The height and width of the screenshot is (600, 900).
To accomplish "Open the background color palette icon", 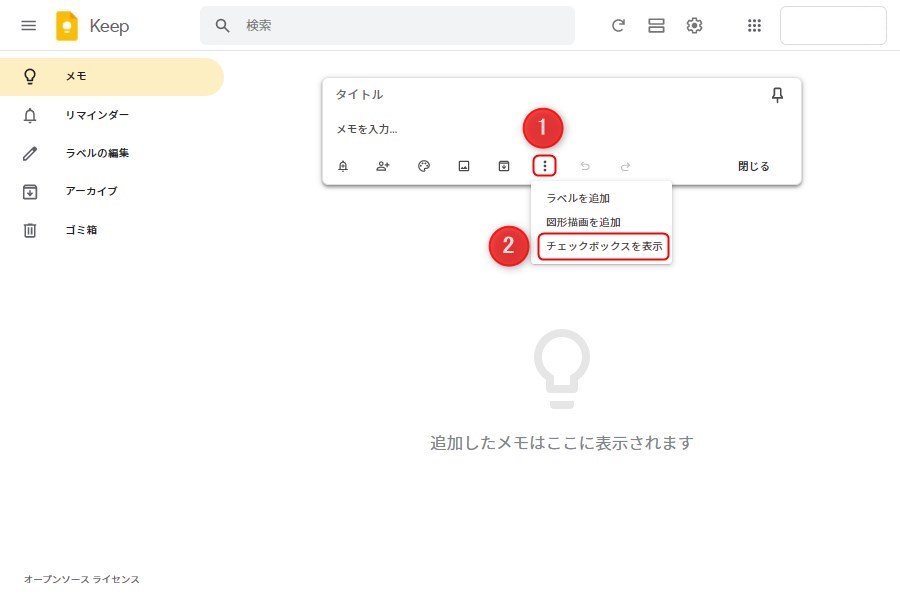I will coord(424,166).
